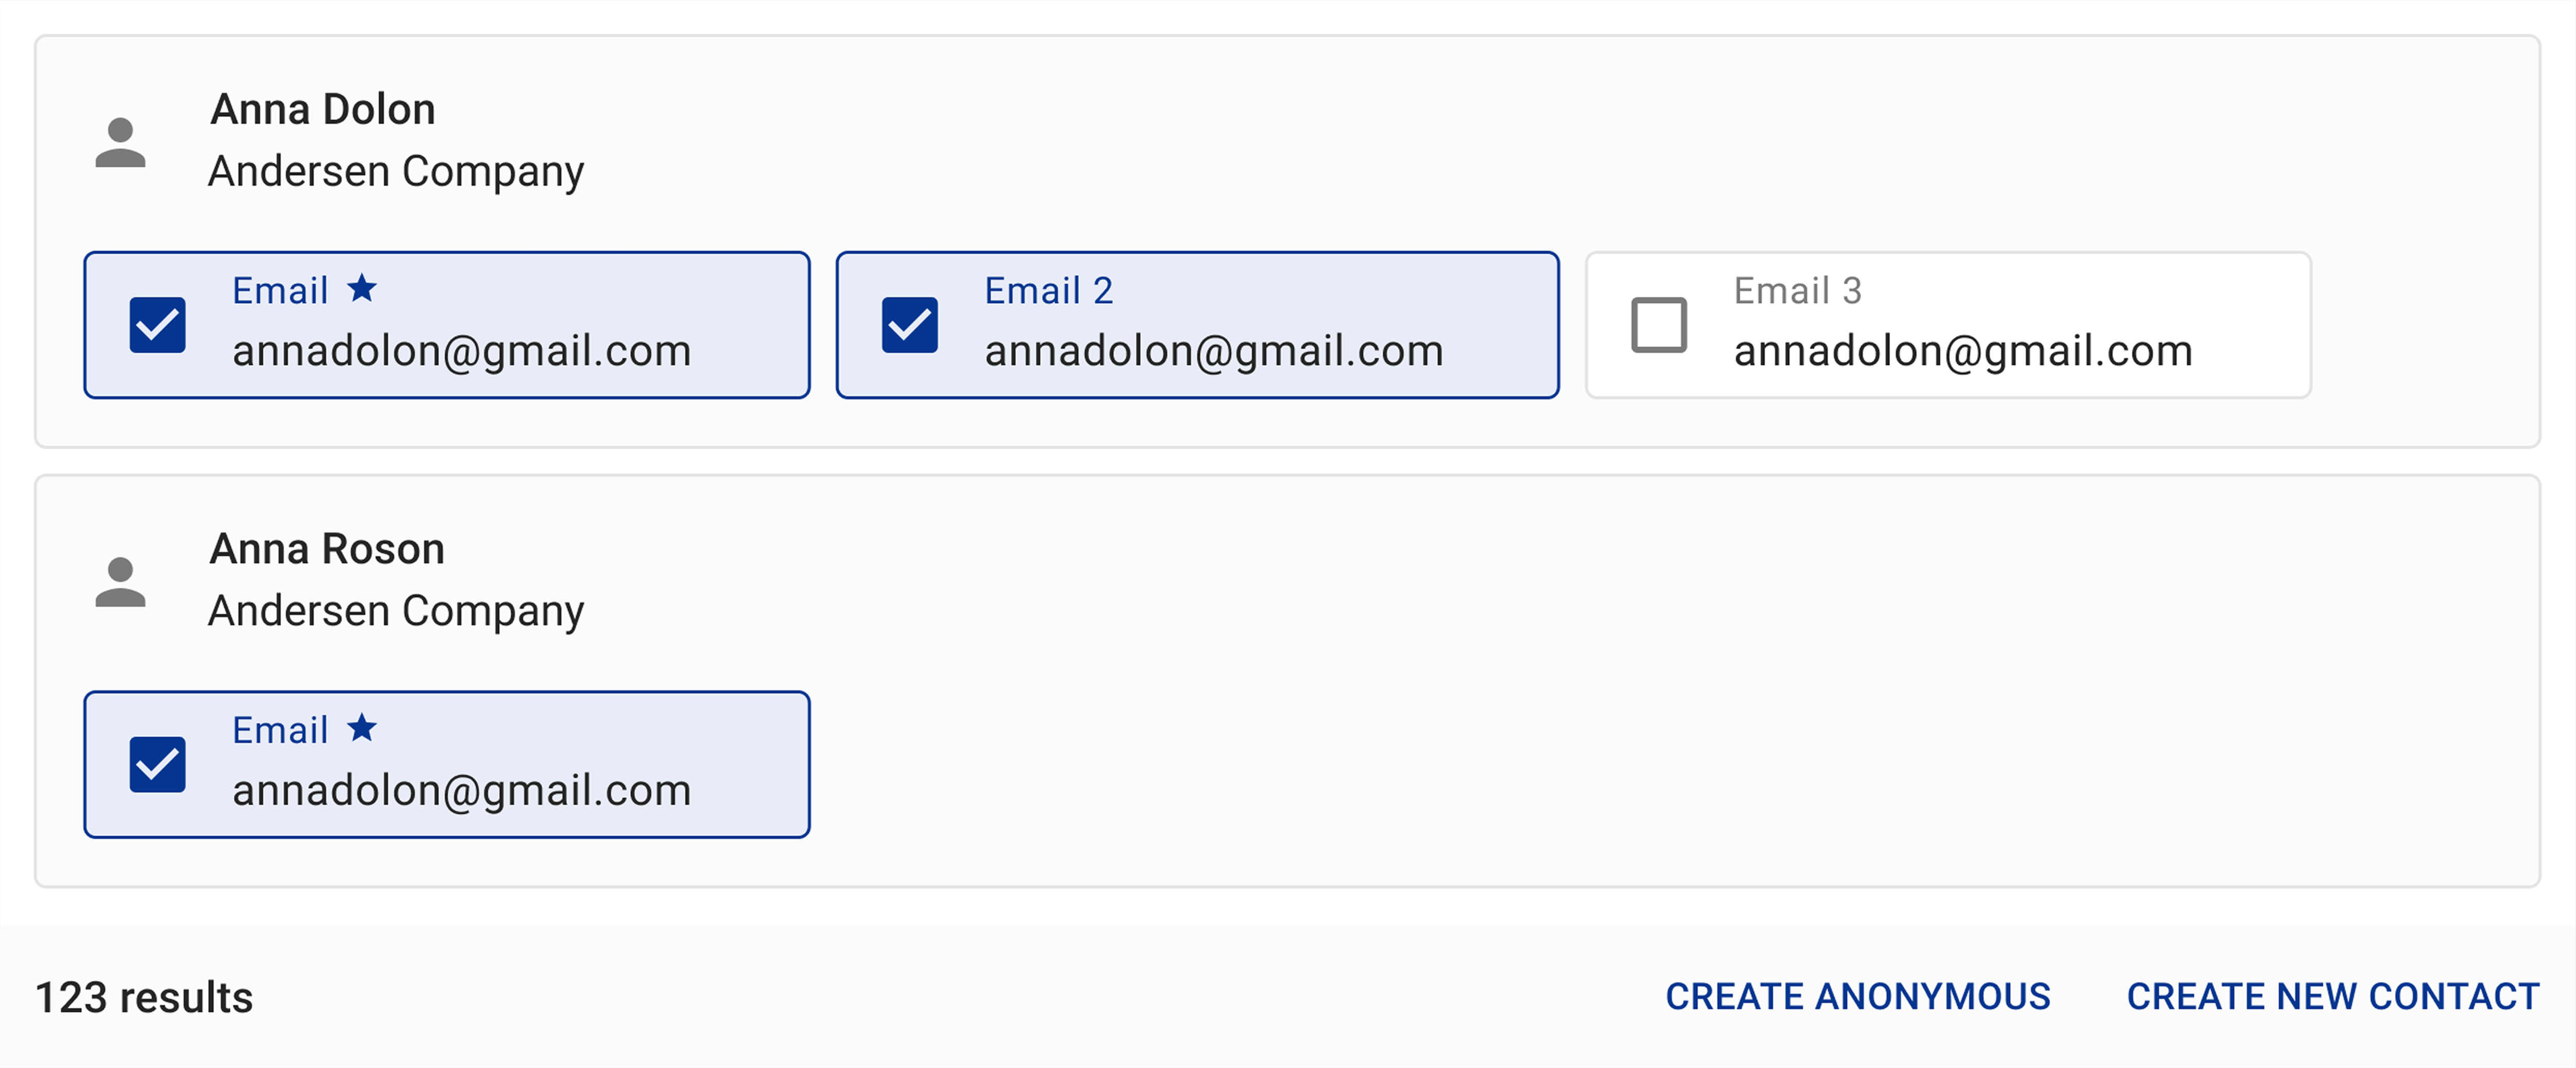Check the Email 3 checkbox
The image size is (2576, 1068).
pos(1658,325)
